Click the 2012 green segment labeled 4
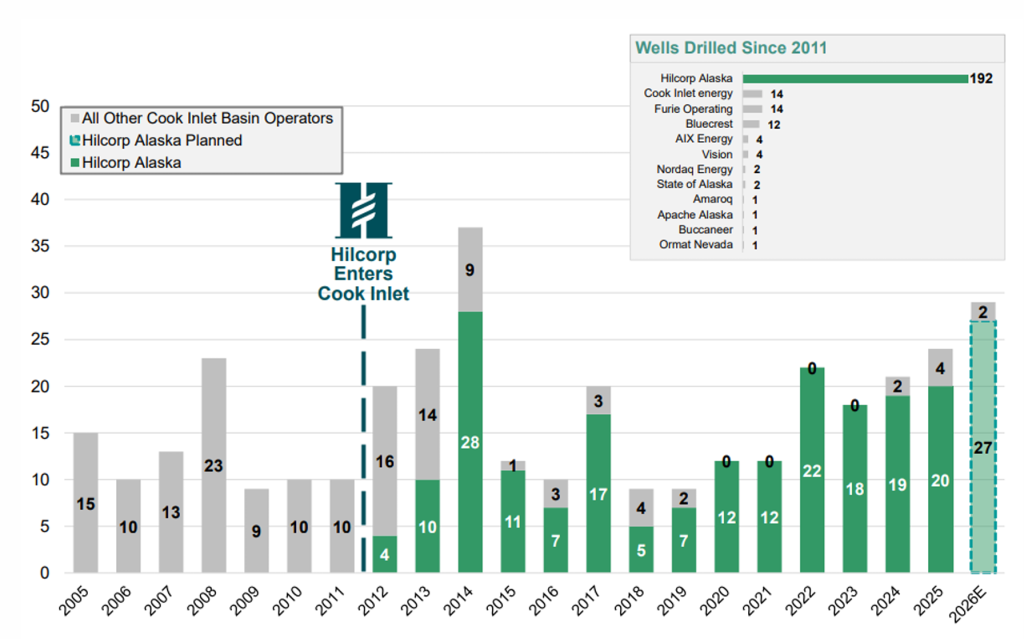Viewport: 1024px width, 639px height. click(385, 554)
